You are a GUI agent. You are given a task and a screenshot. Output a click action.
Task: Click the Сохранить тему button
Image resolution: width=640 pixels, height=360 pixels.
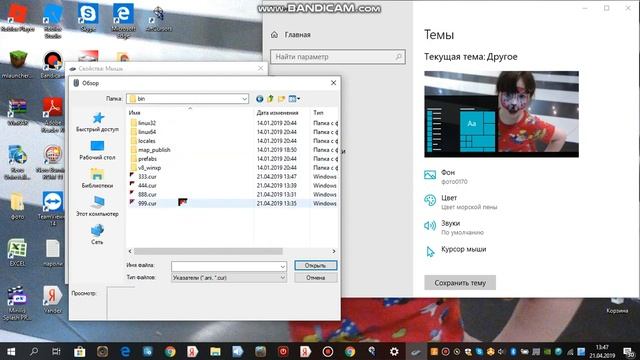tap(460, 282)
